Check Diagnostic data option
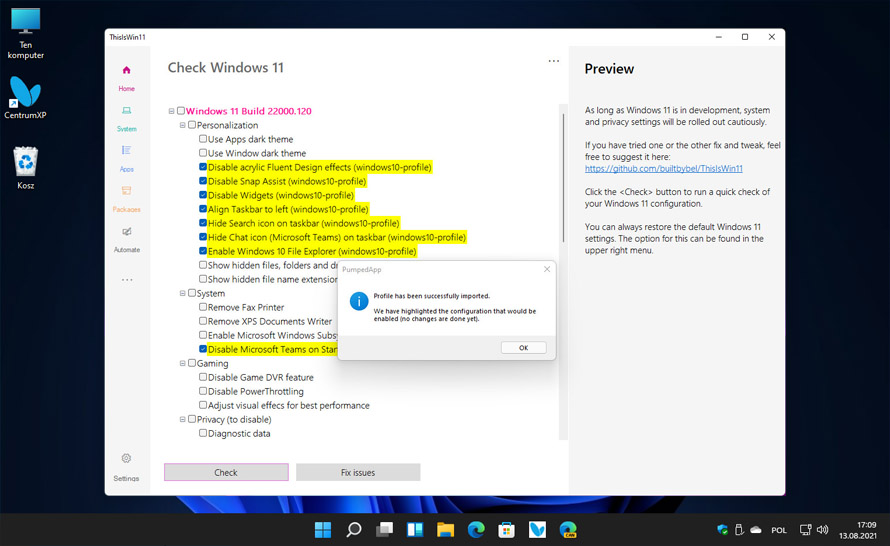The height and width of the screenshot is (546, 890). [203, 433]
